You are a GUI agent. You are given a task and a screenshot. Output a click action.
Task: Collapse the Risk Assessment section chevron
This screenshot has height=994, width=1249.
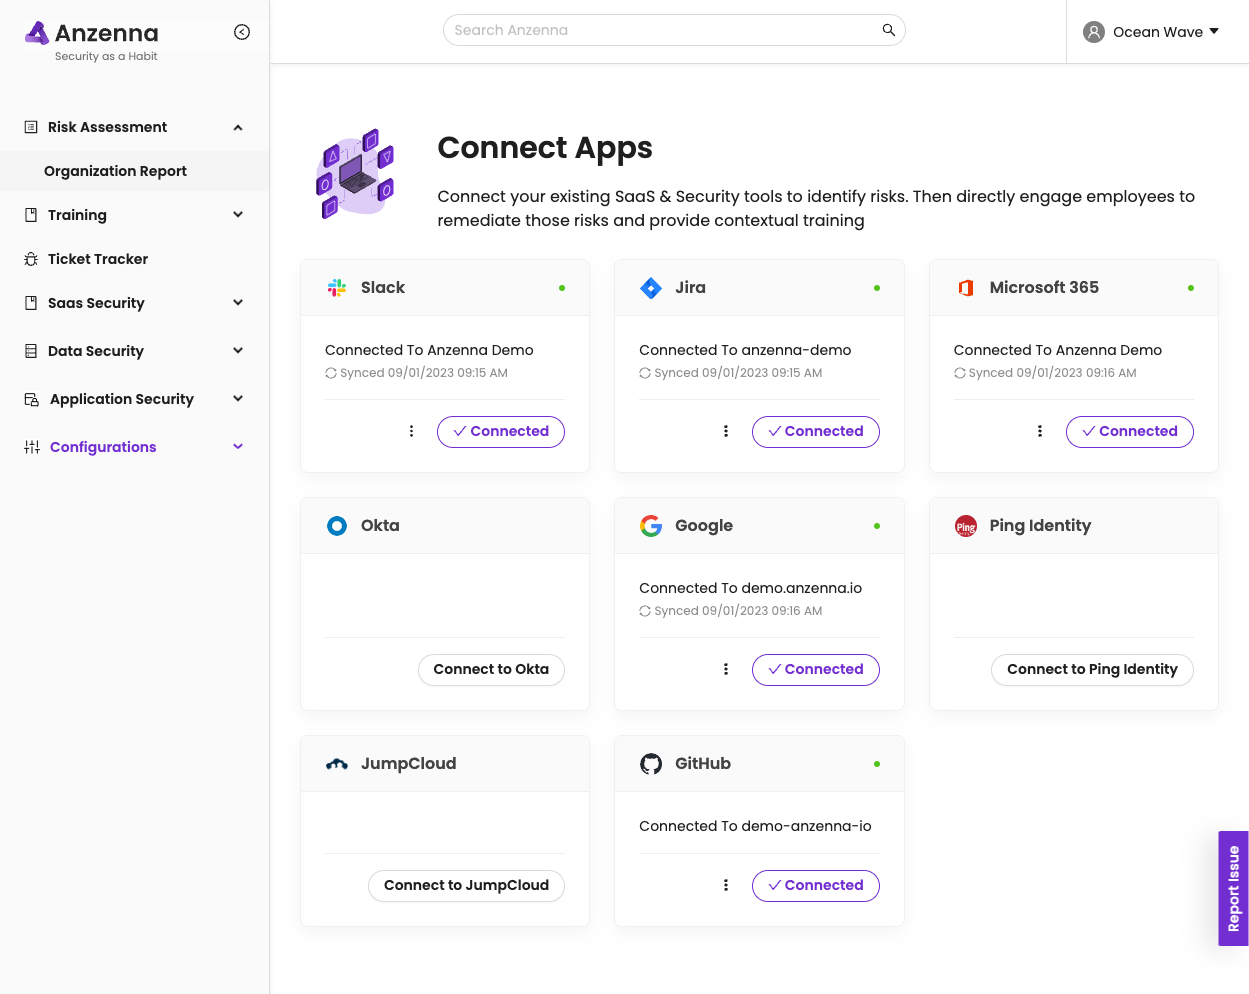238,127
